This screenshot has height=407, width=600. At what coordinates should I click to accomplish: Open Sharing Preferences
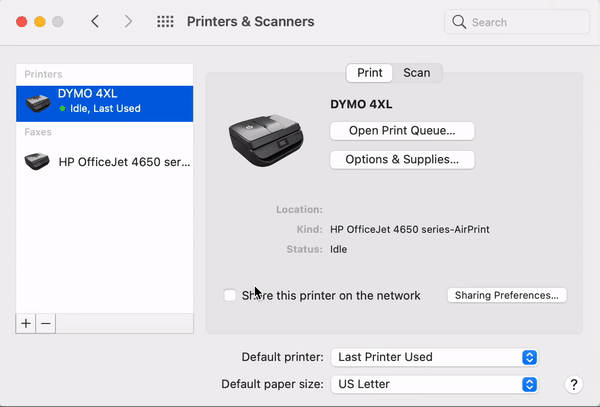pyautogui.click(x=507, y=295)
